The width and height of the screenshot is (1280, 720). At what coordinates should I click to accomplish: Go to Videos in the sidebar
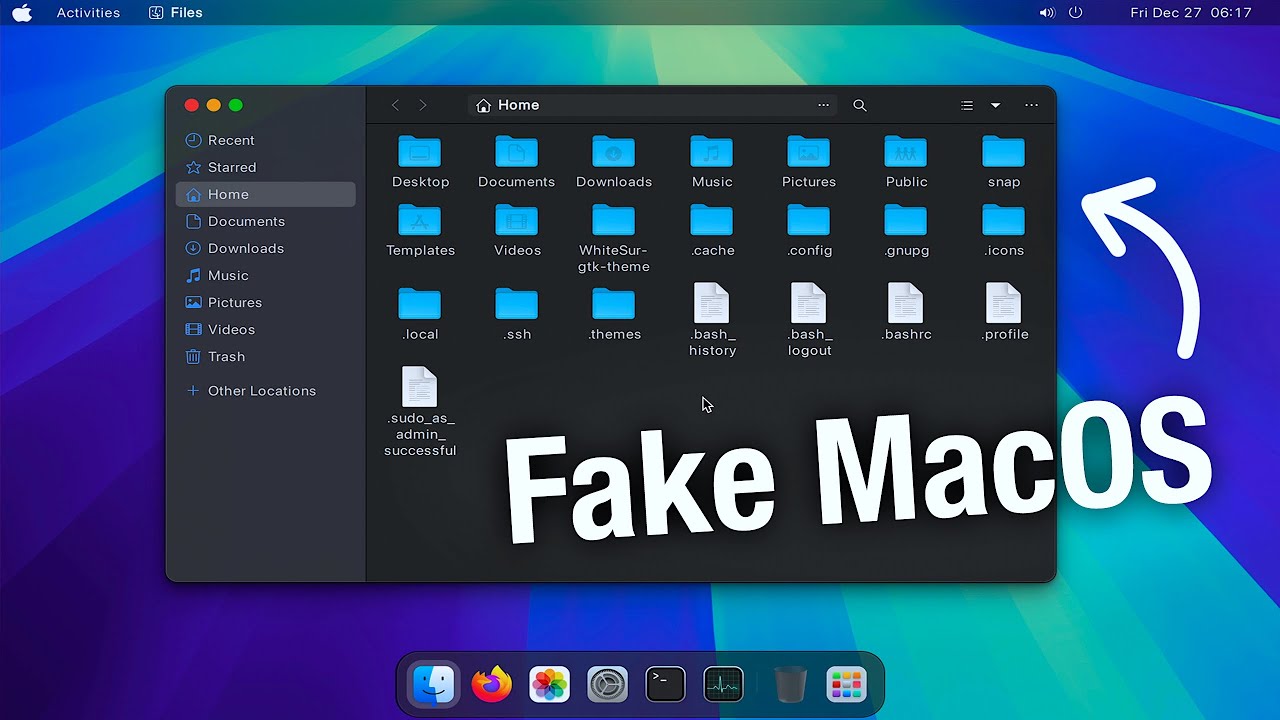coord(265,329)
